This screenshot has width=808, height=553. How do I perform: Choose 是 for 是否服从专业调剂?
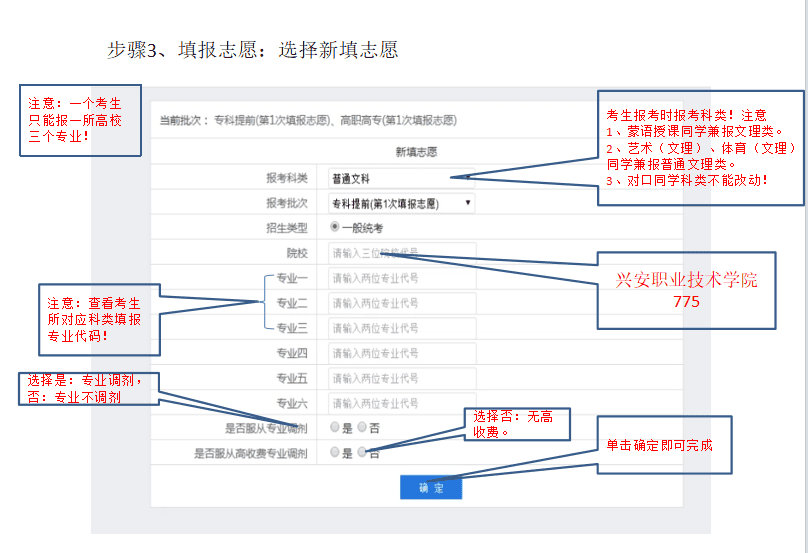[x=335, y=428]
